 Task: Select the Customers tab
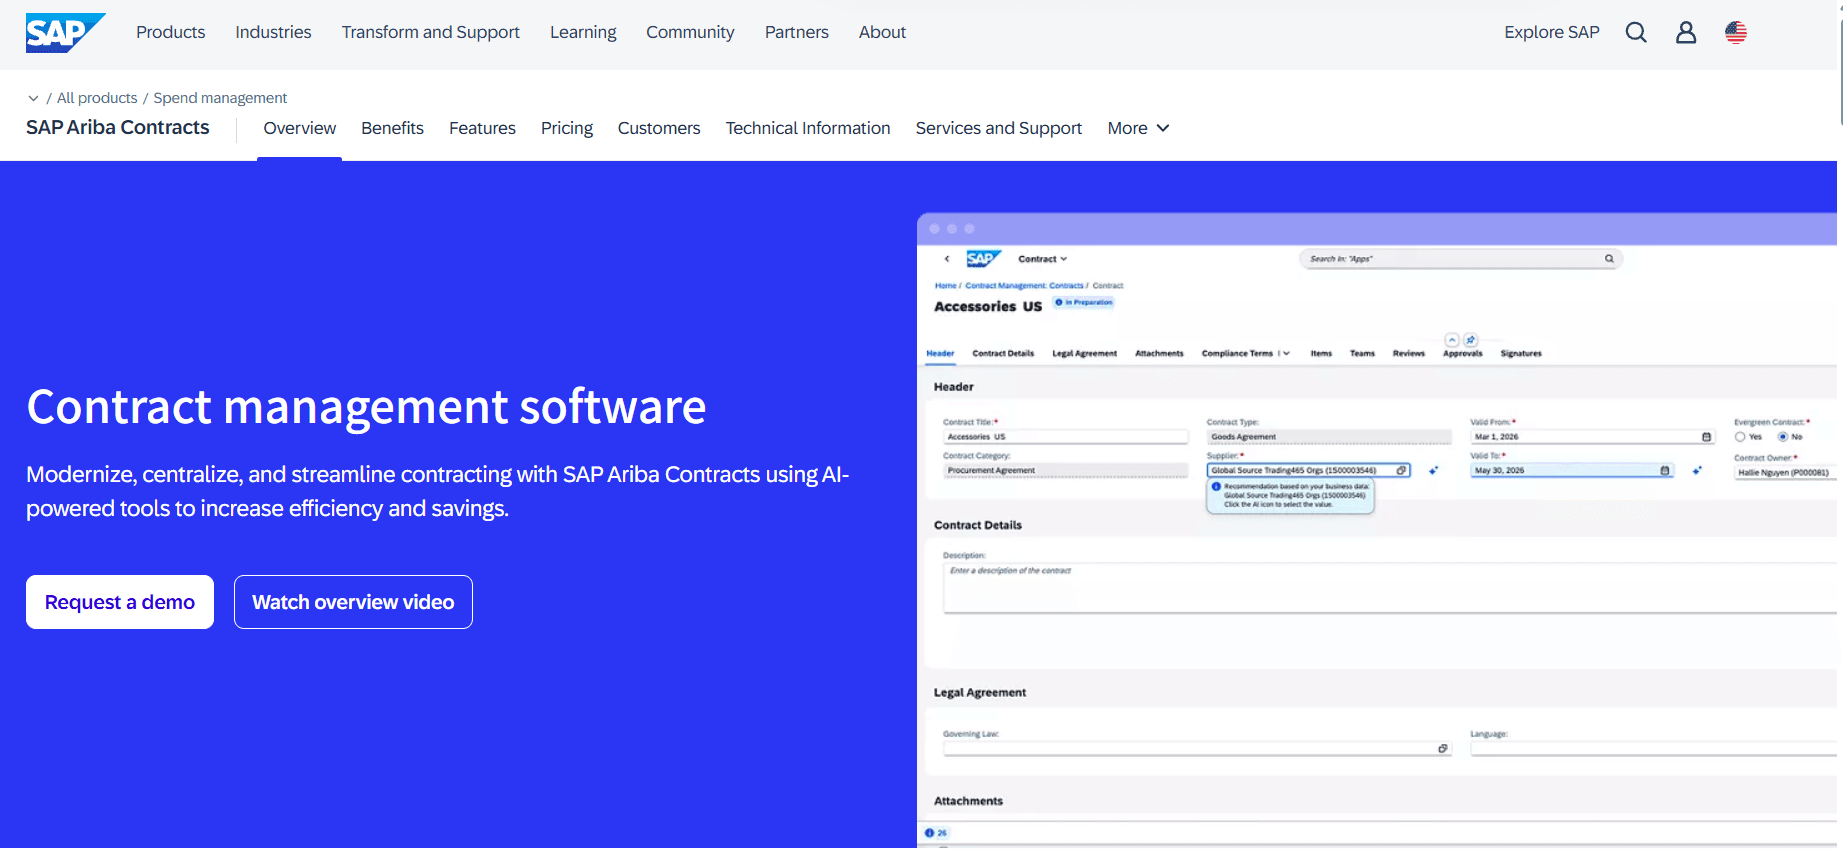[659, 128]
